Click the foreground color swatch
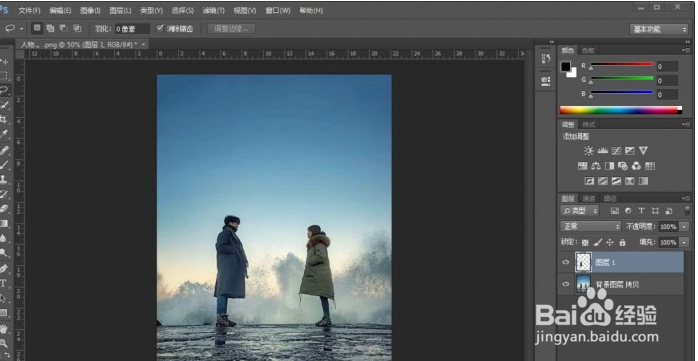 click(566, 67)
